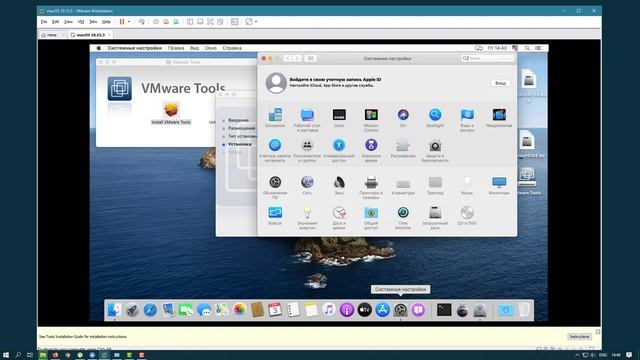Click the Windows Start button
The image size is (640, 360).
(6, 355)
